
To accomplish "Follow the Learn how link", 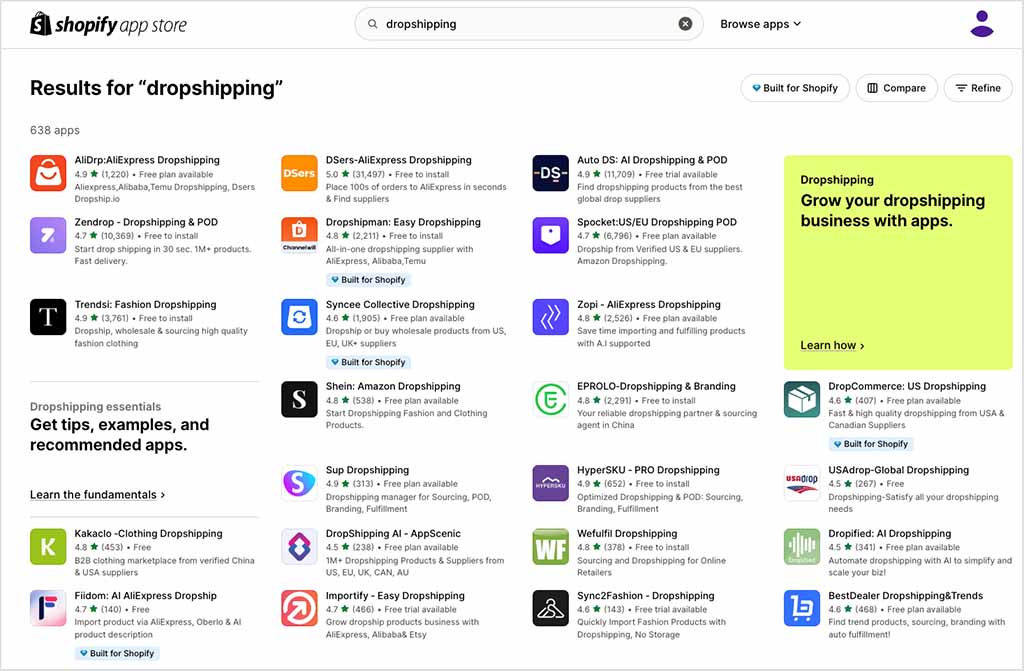I will coord(832,345).
